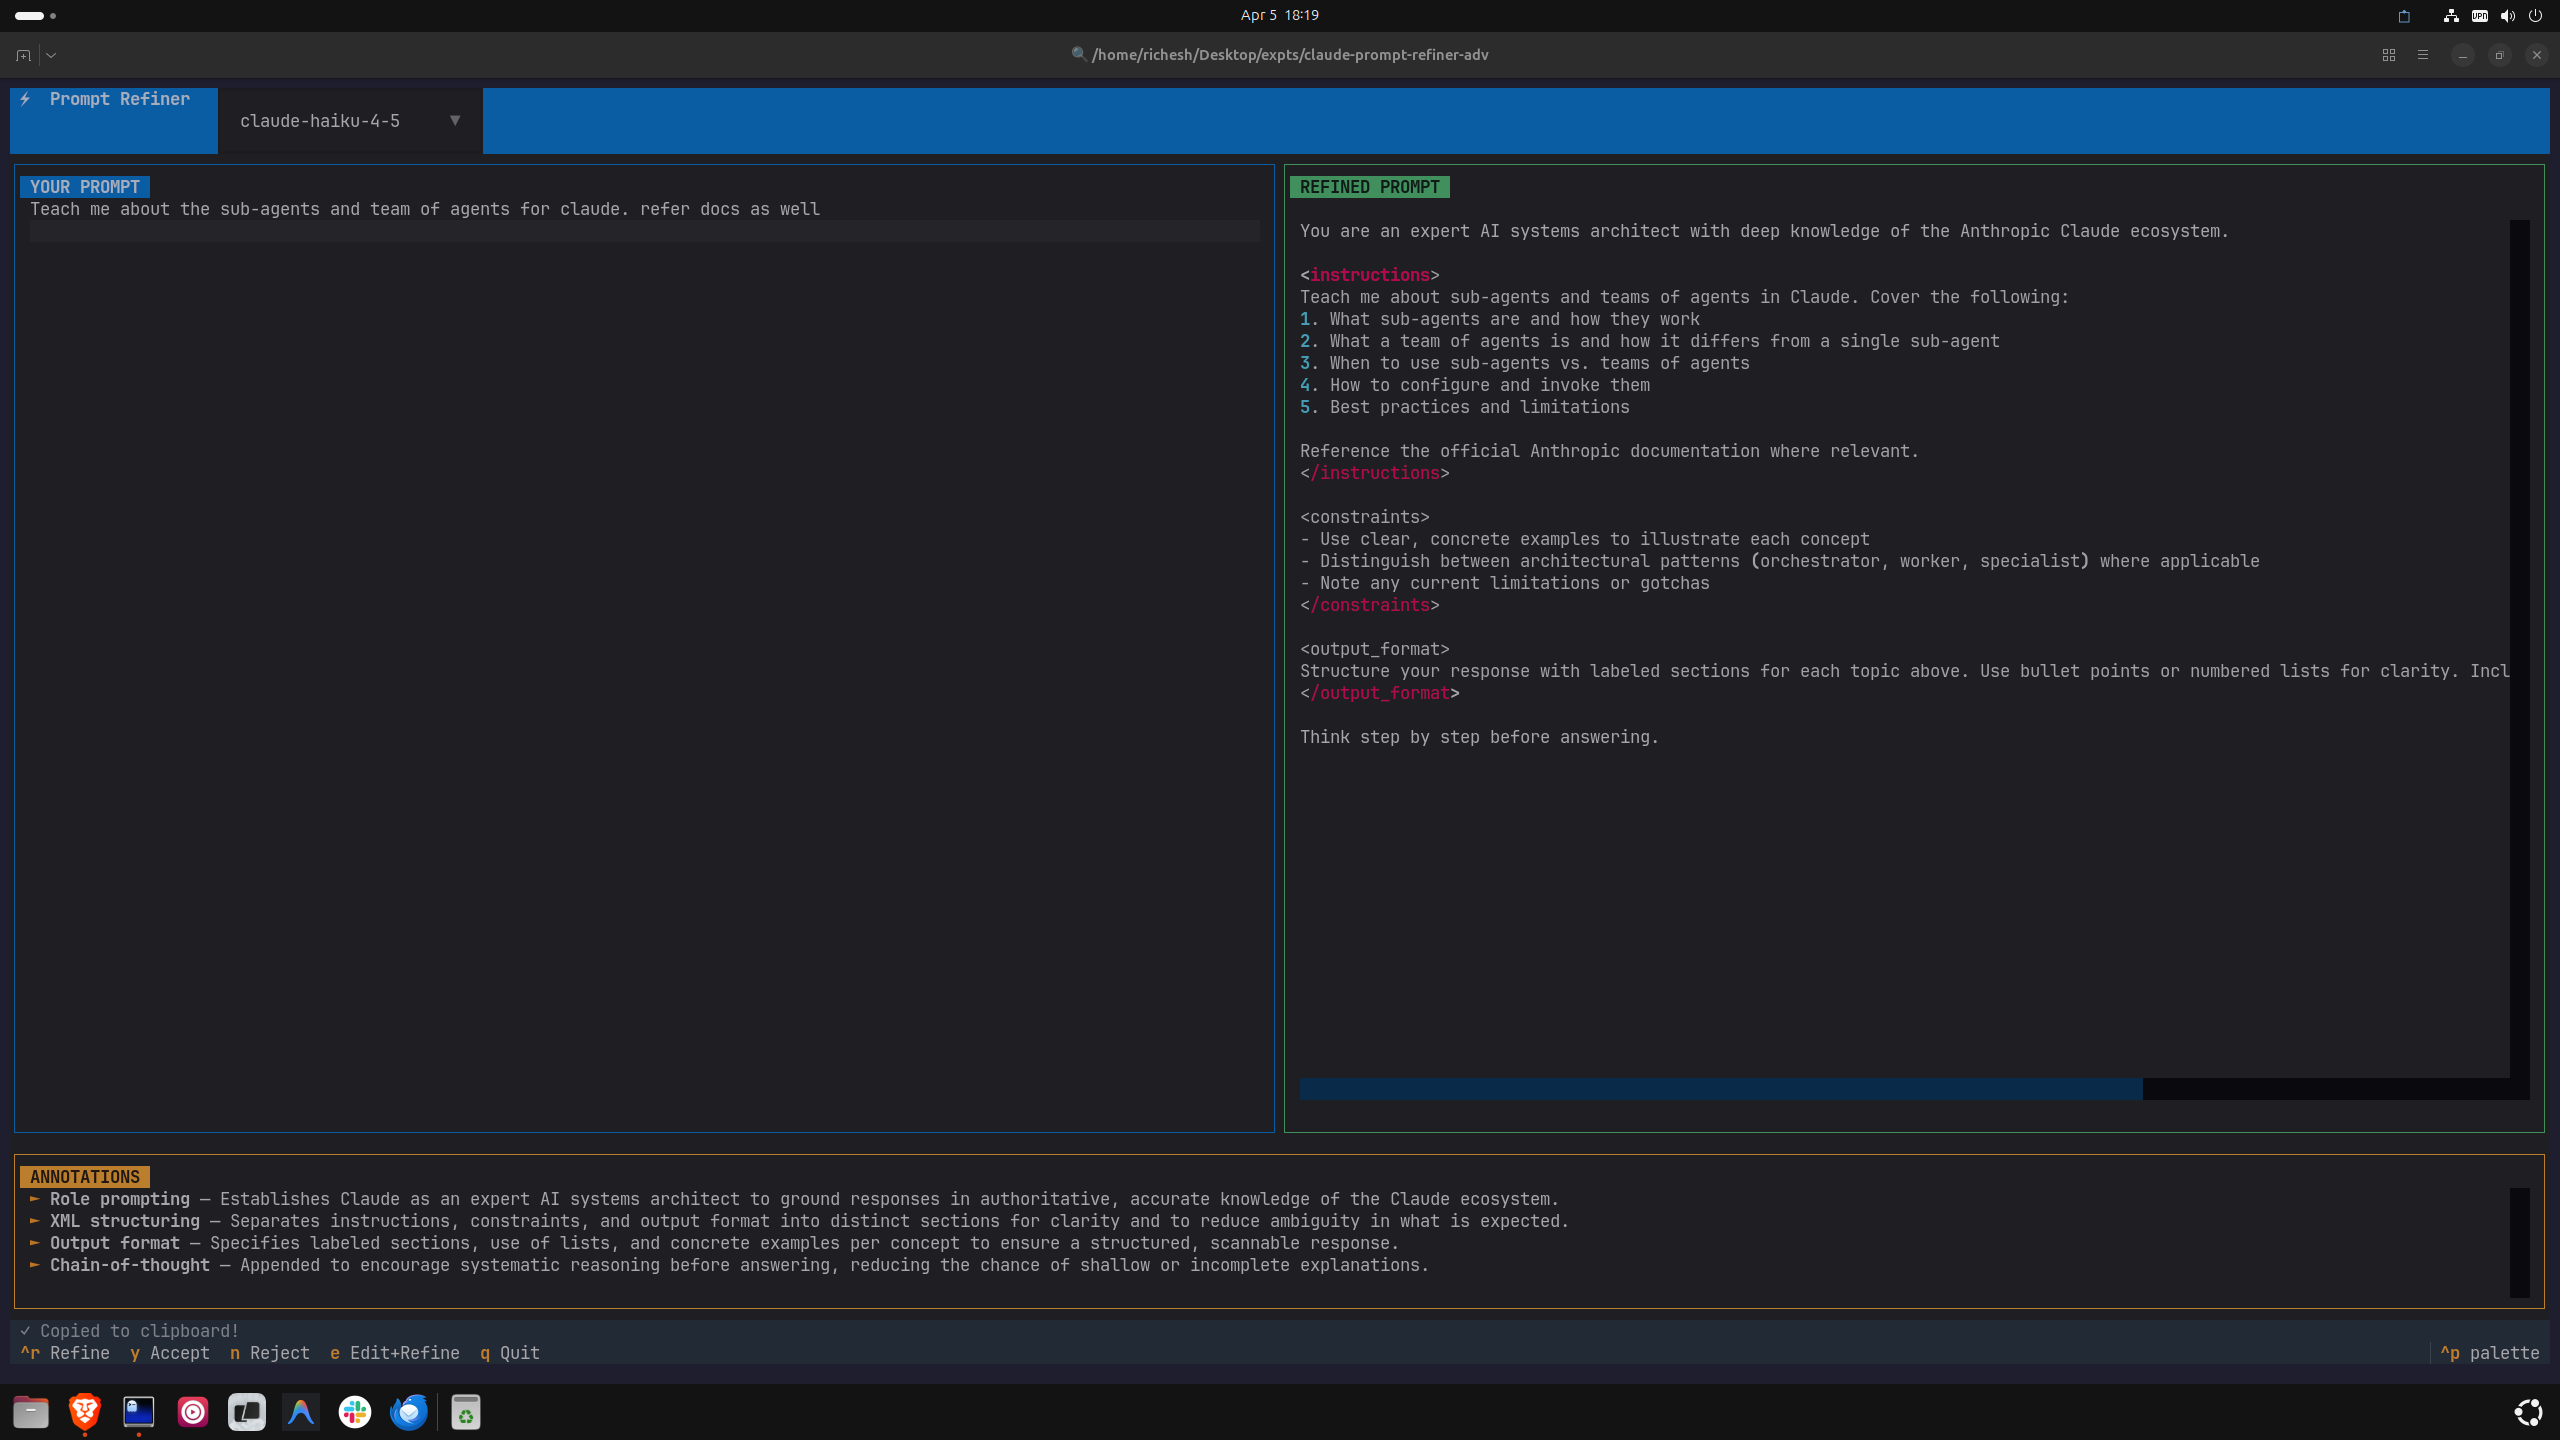Click the empty second line of the prompt input

[x=644, y=231]
